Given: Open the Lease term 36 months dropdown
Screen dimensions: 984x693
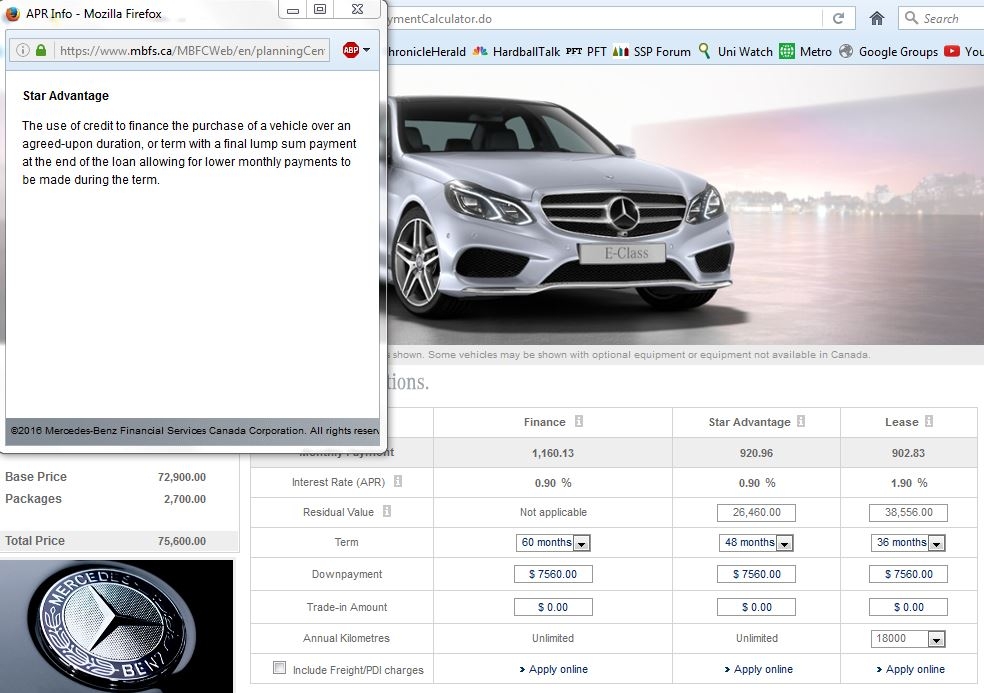Looking at the screenshot, I should [x=908, y=542].
